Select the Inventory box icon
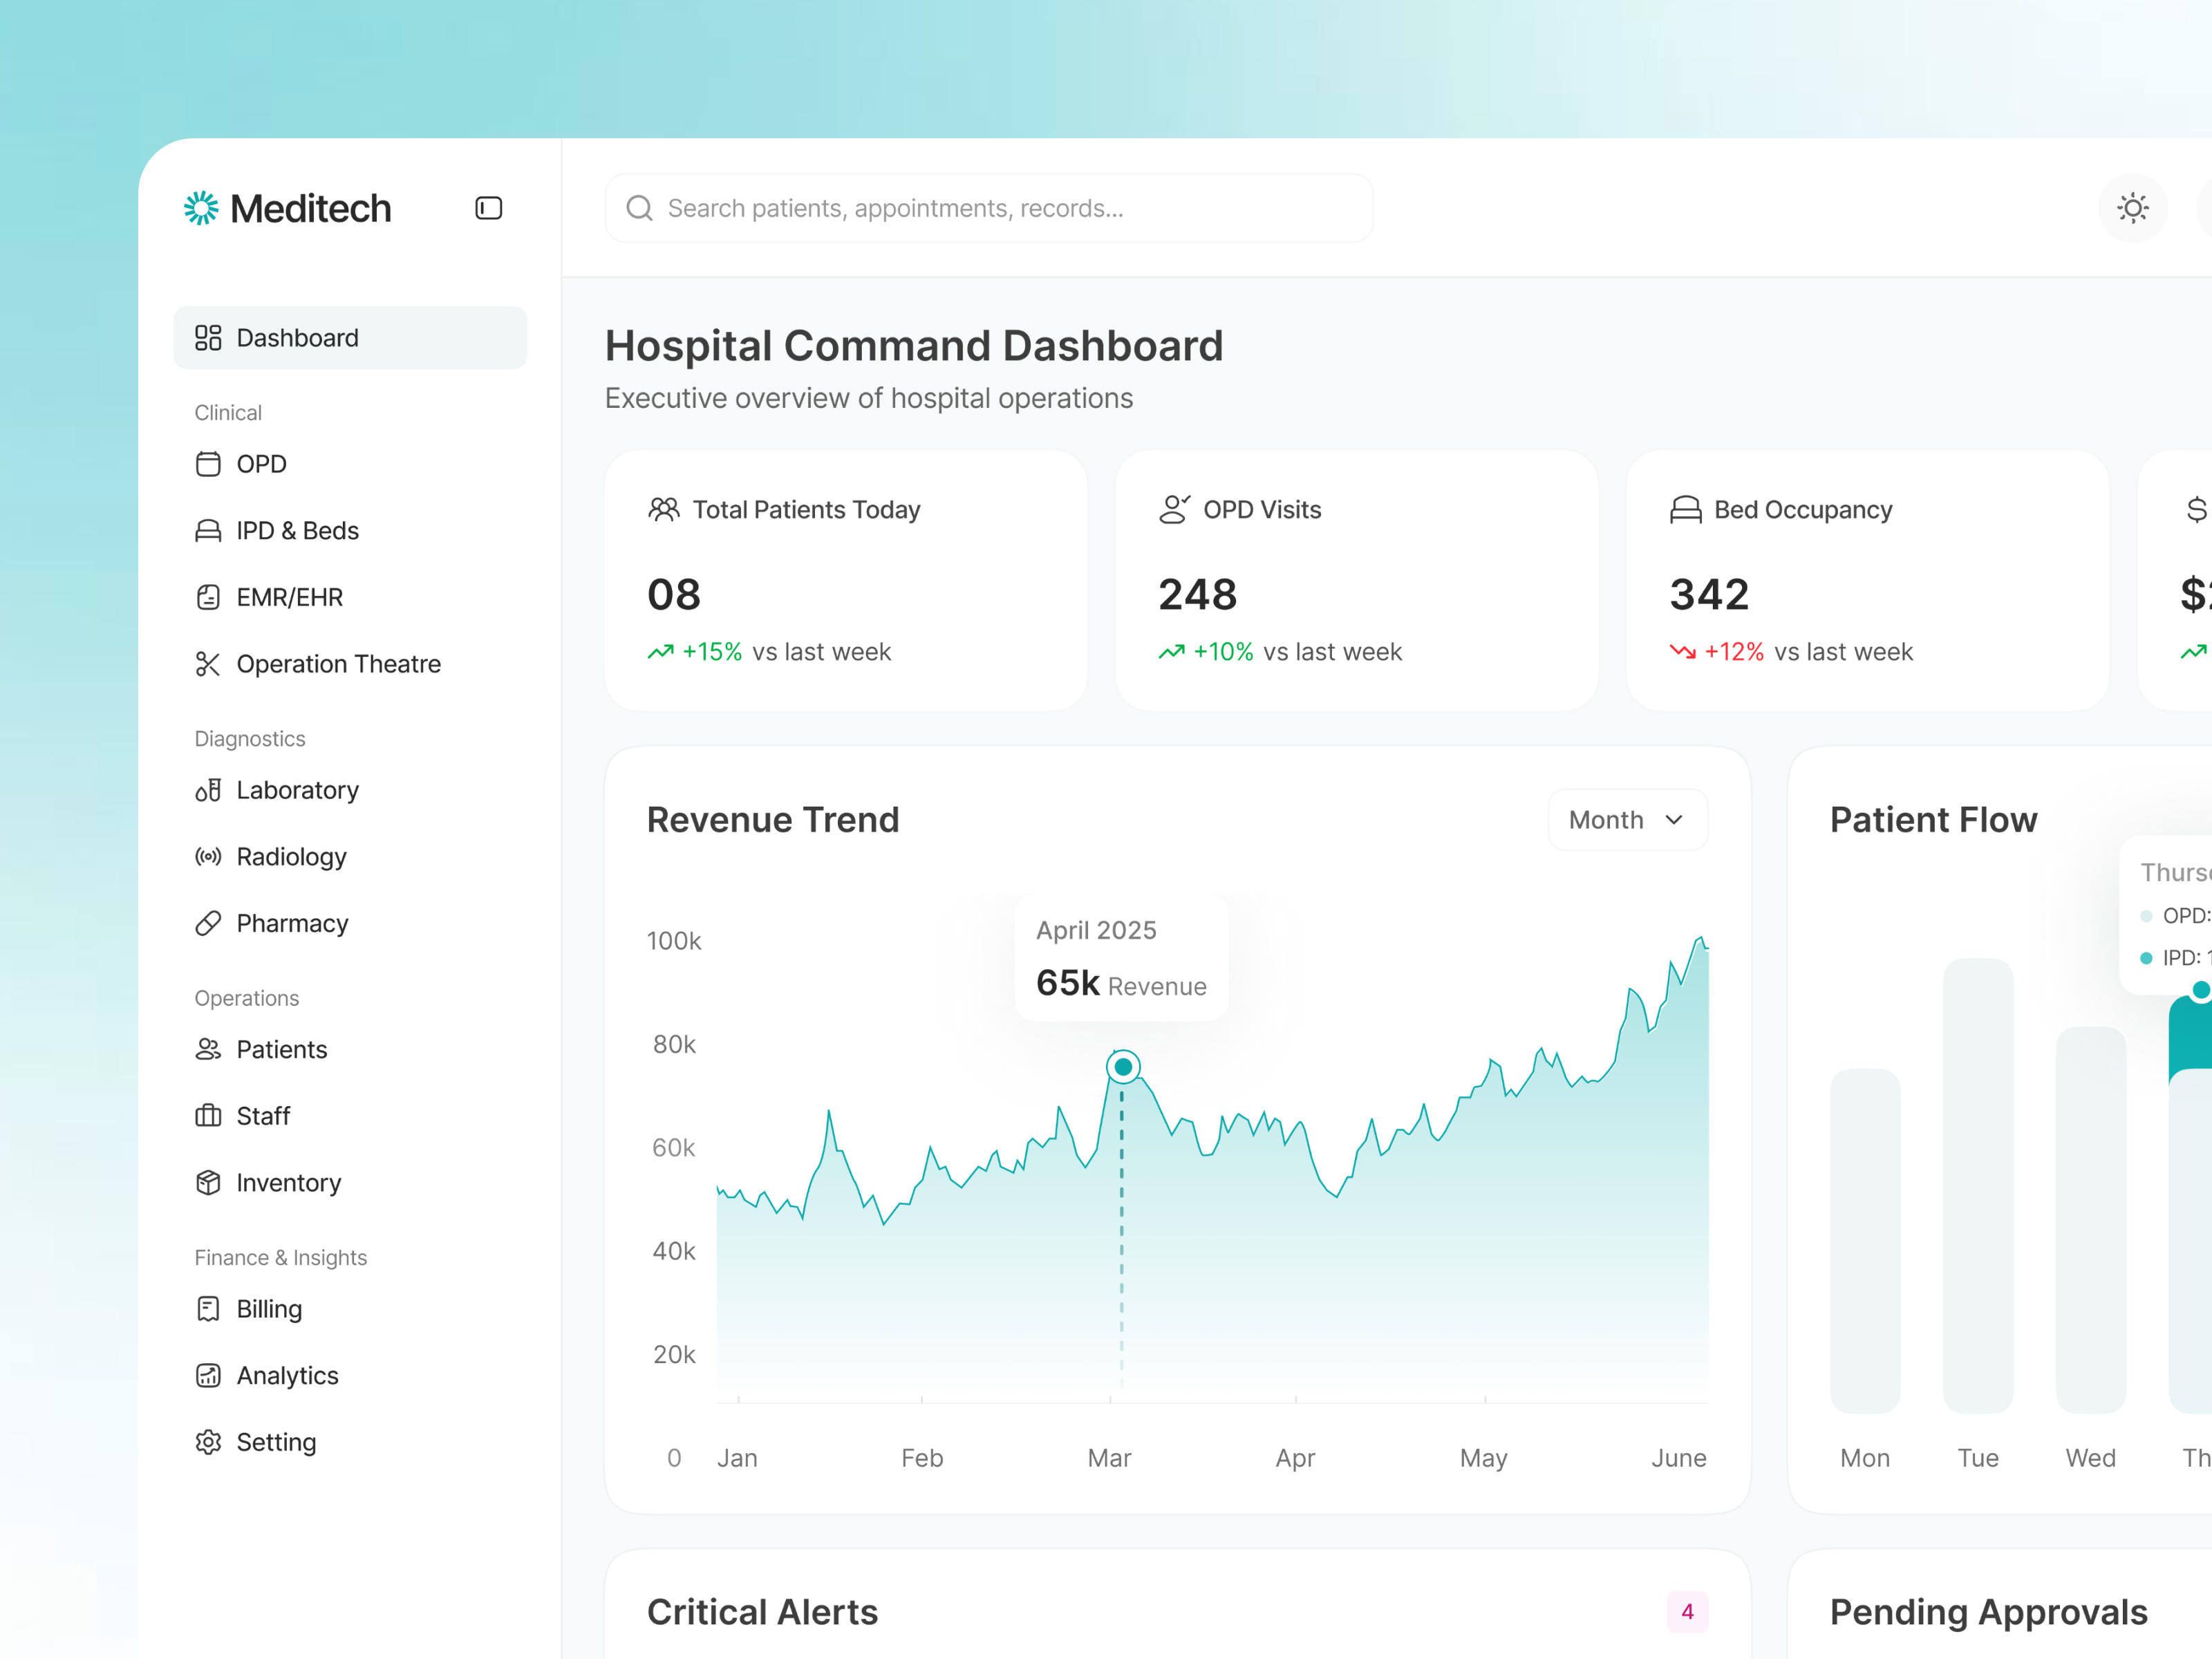 point(209,1182)
